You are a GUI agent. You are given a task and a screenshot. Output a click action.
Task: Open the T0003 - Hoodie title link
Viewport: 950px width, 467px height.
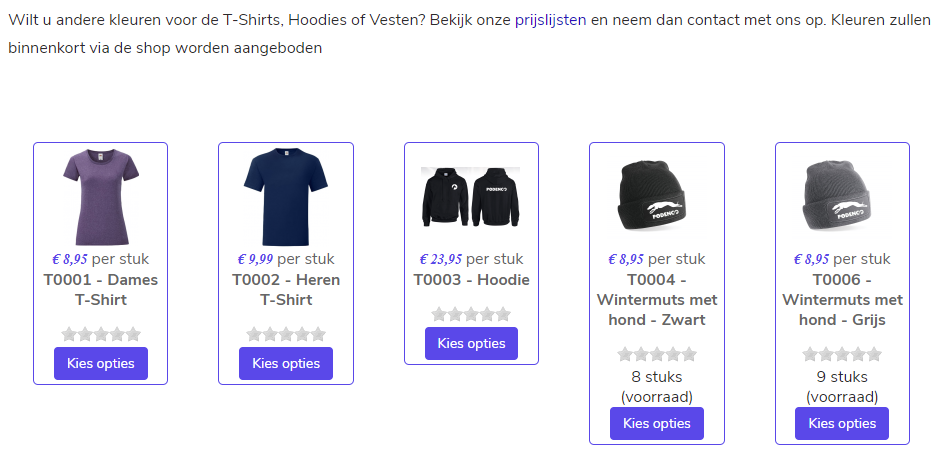click(471, 280)
